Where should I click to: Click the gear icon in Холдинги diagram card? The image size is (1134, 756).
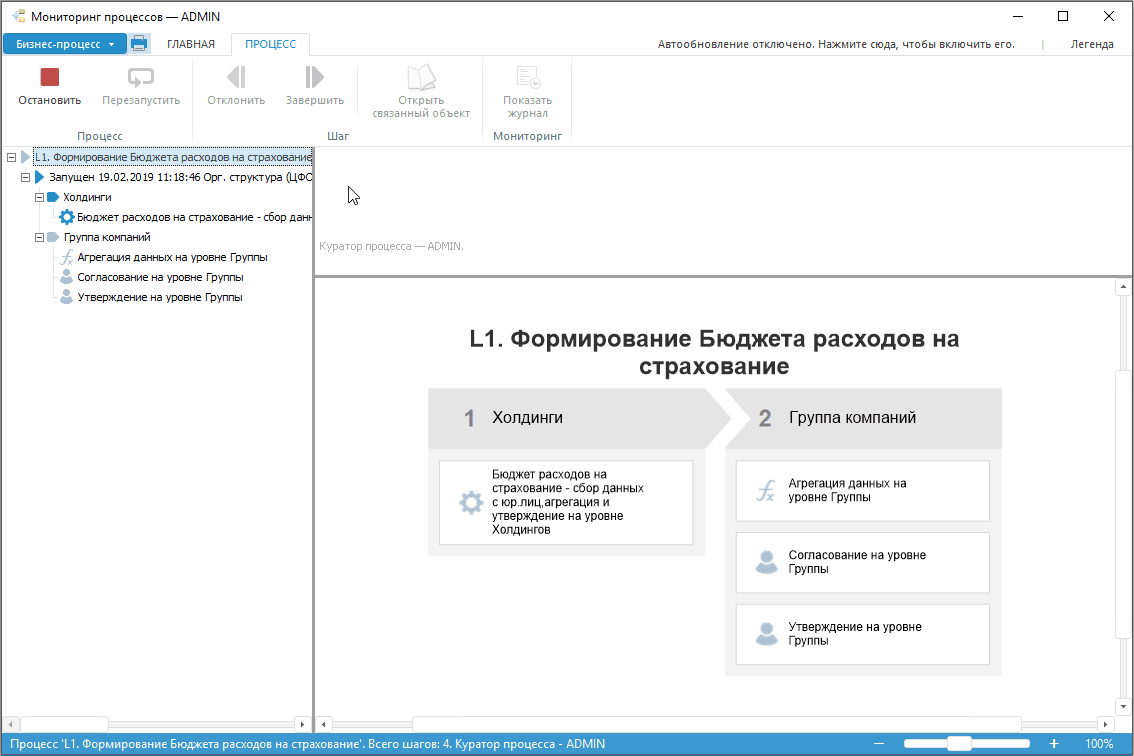[471, 503]
